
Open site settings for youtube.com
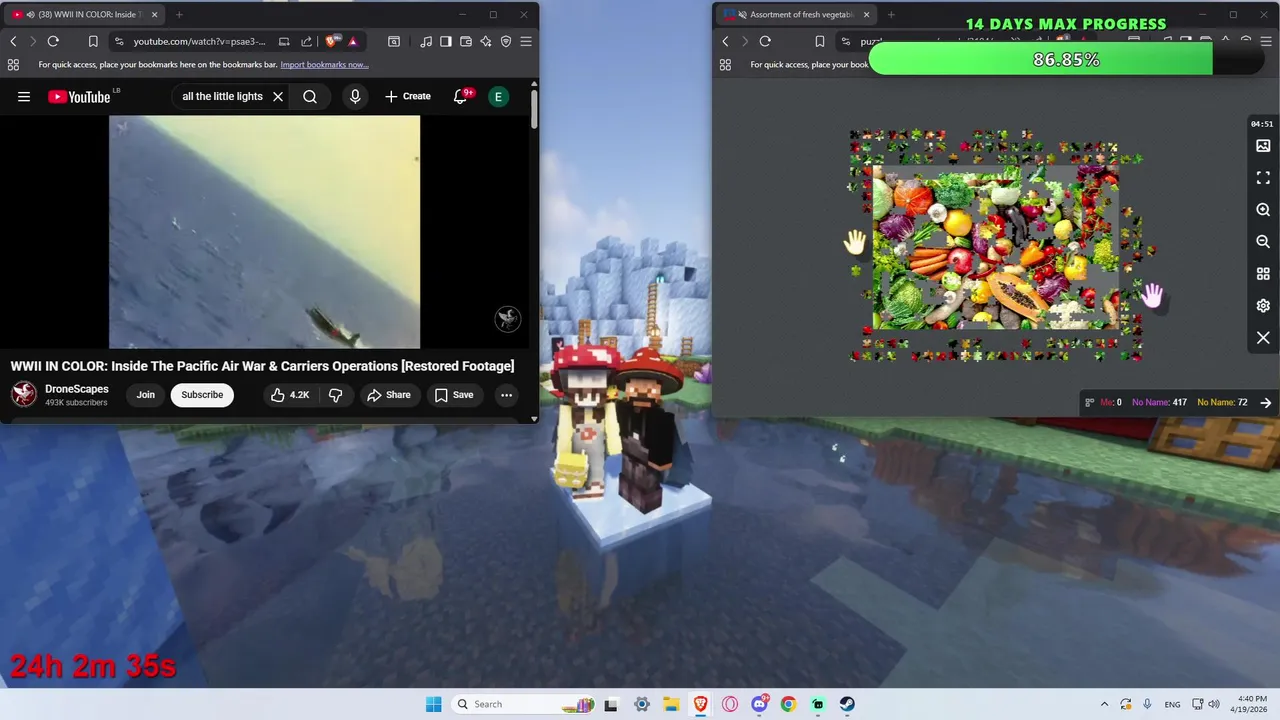[119, 41]
